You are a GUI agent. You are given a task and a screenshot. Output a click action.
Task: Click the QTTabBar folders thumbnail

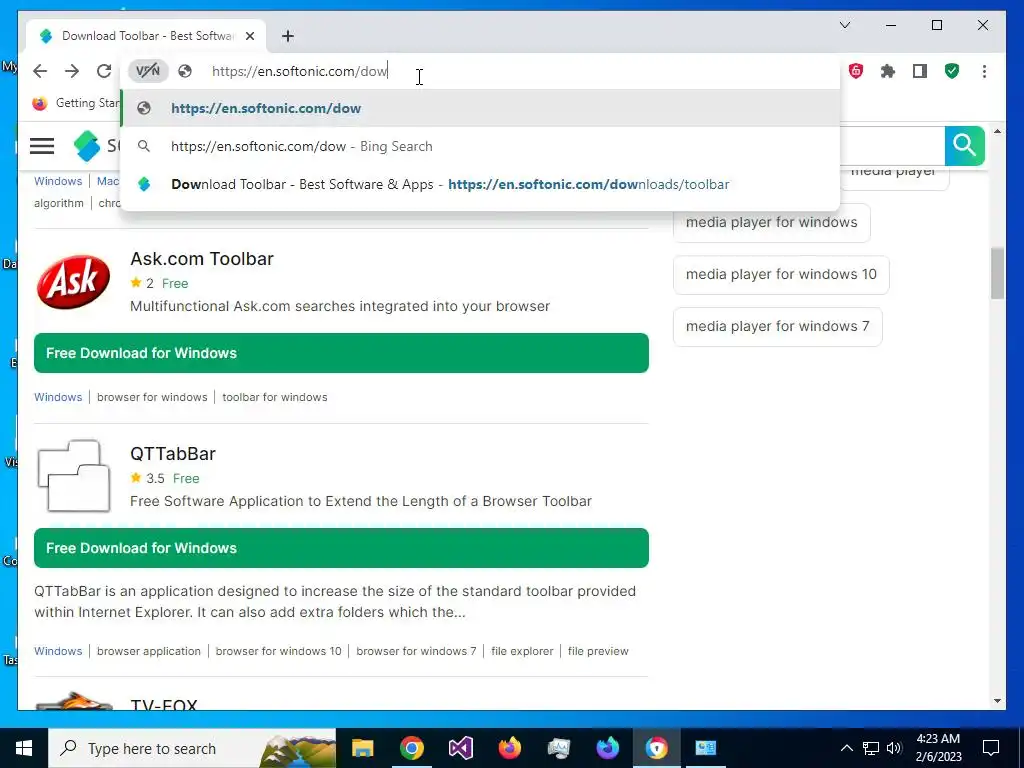[x=74, y=475]
